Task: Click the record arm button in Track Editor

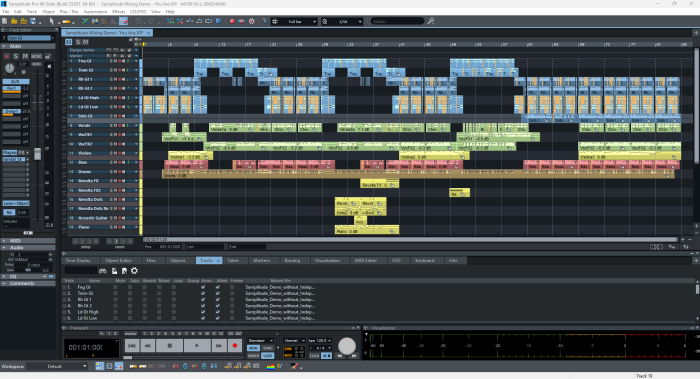Action: pyautogui.click(x=6, y=56)
